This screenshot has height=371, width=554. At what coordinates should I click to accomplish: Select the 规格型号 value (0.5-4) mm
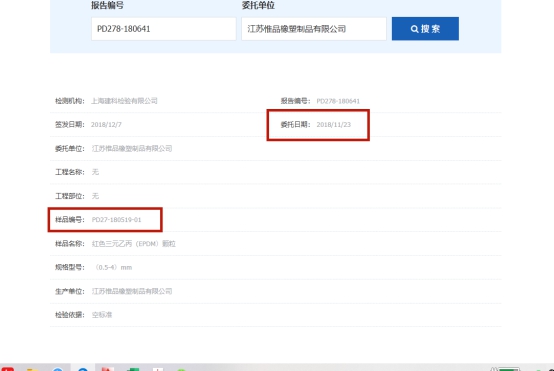pyautogui.click(x=113, y=267)
